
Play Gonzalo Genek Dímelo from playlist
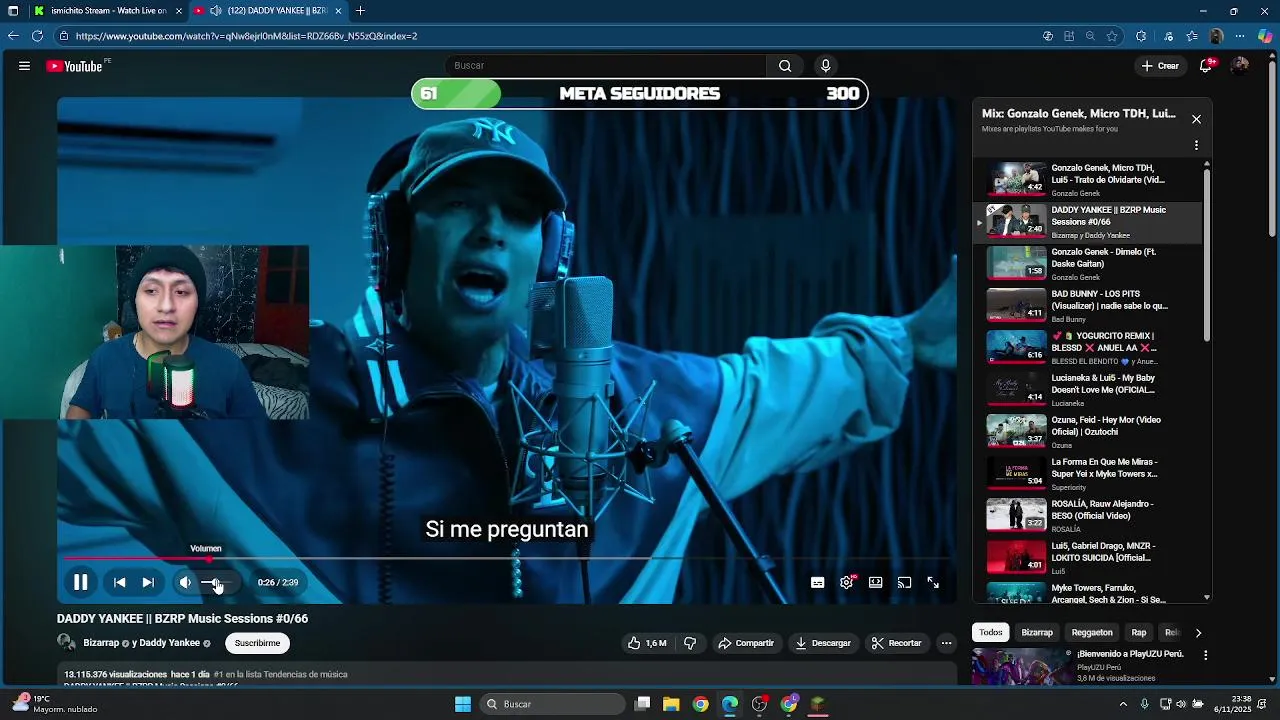1088,264
